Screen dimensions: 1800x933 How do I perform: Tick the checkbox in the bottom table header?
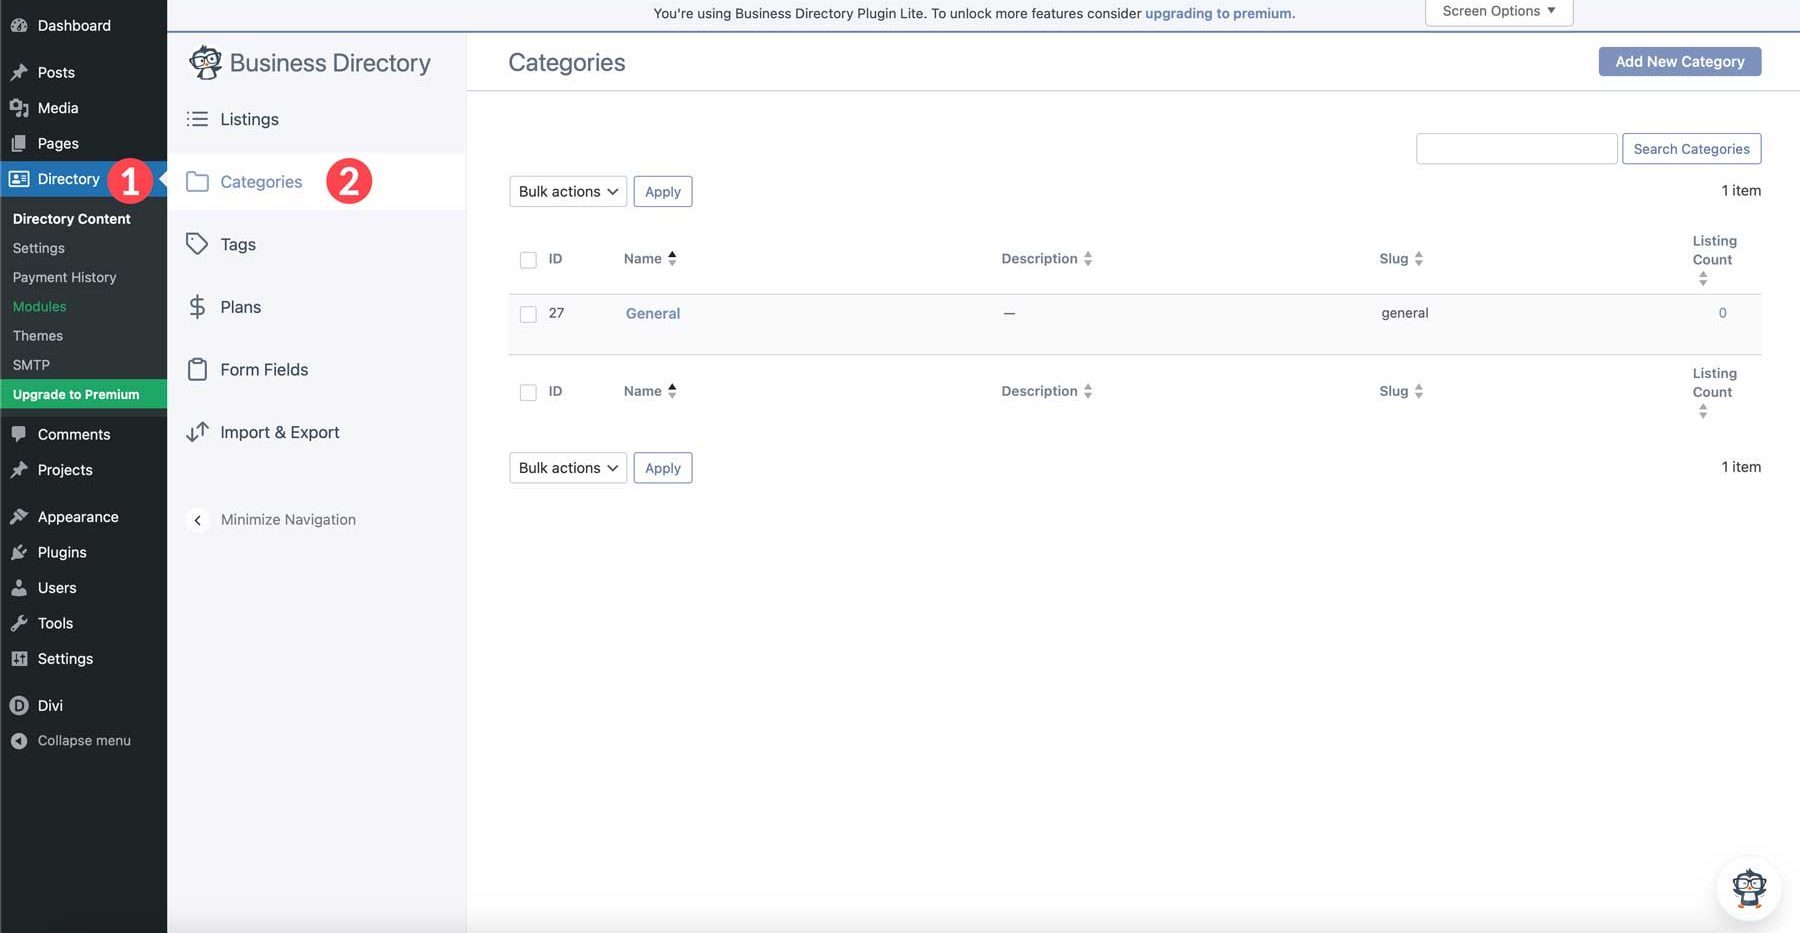tap(528, 391)
